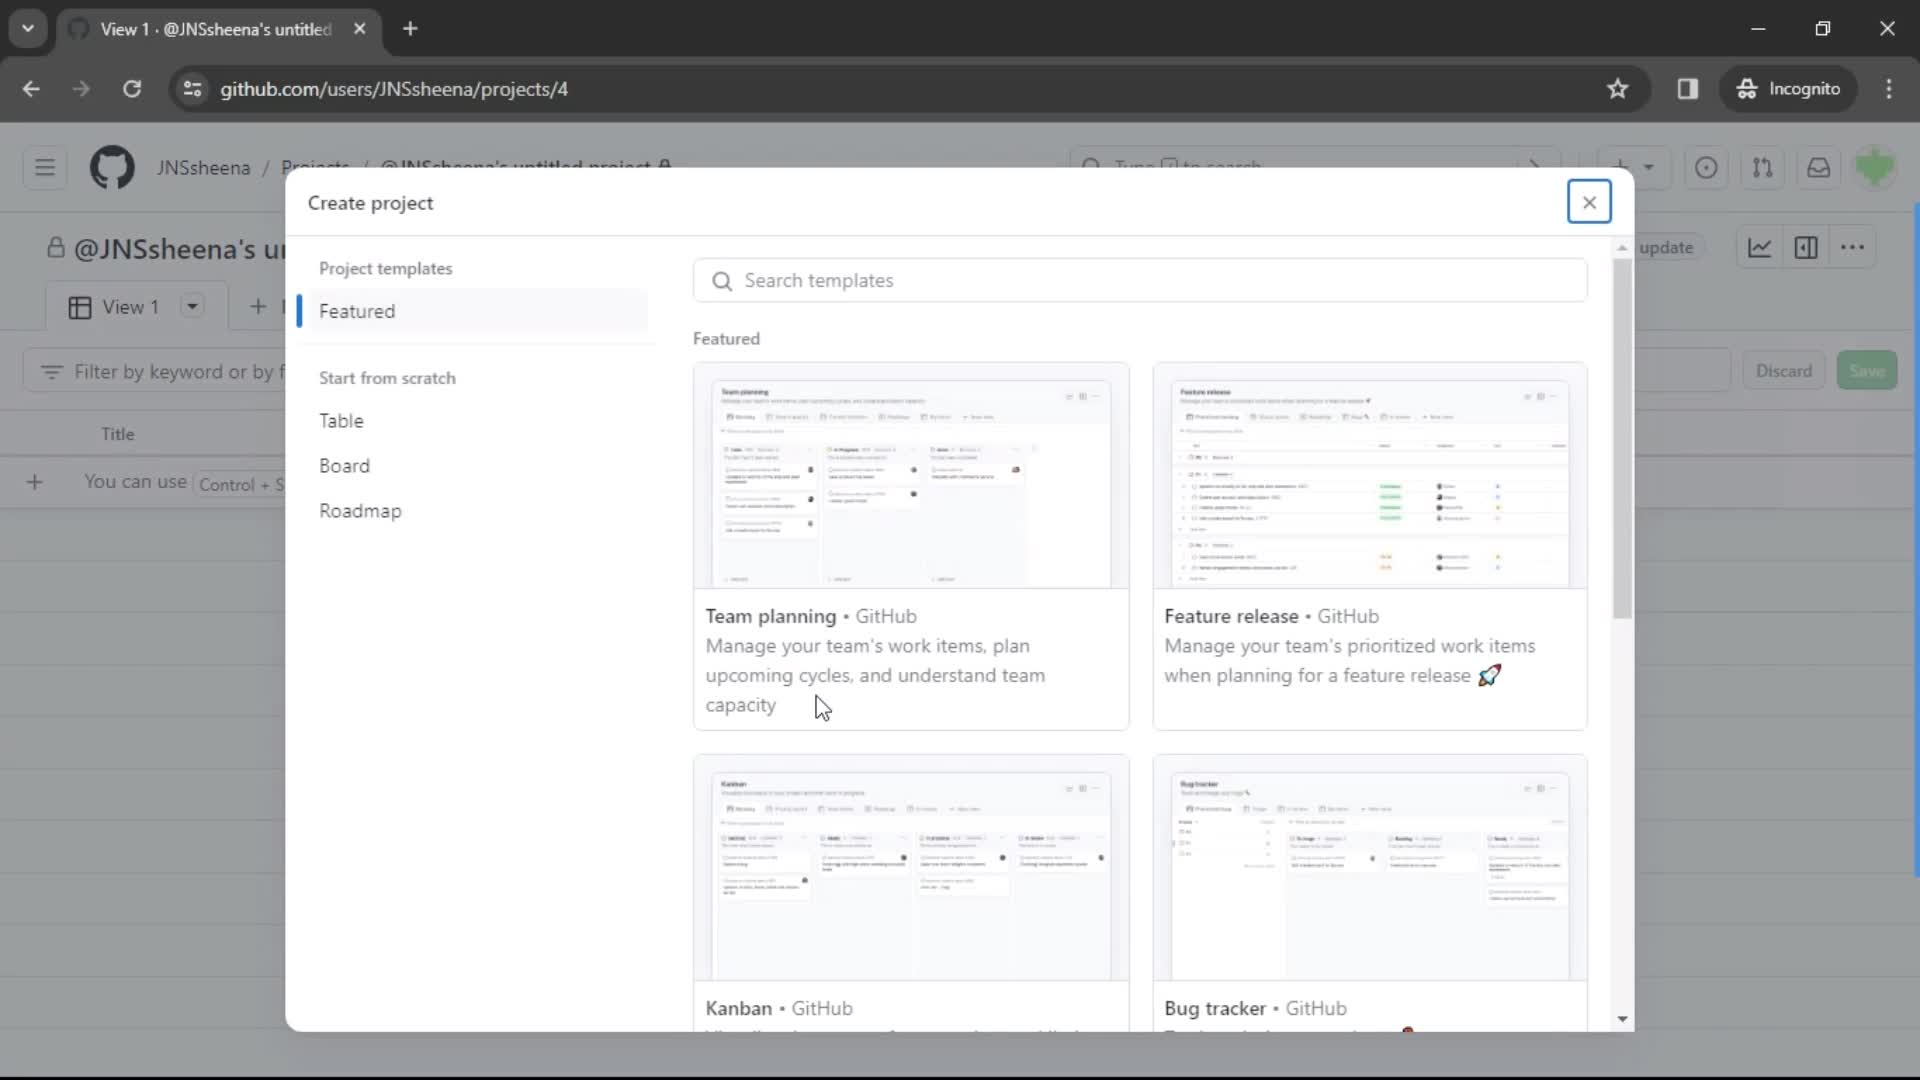The height and width of the screenshot is (1080, 1920).
Task: Open the Kanban template thumbnail
Action: tap(911, 868)
